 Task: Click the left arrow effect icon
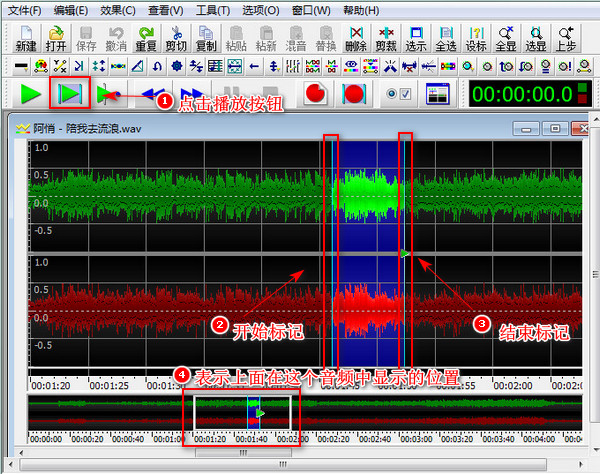tap(254, 66)
